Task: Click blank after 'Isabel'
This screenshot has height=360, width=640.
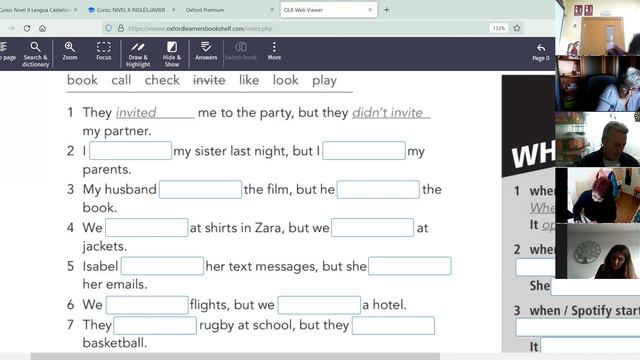Action: coord(162,266)
